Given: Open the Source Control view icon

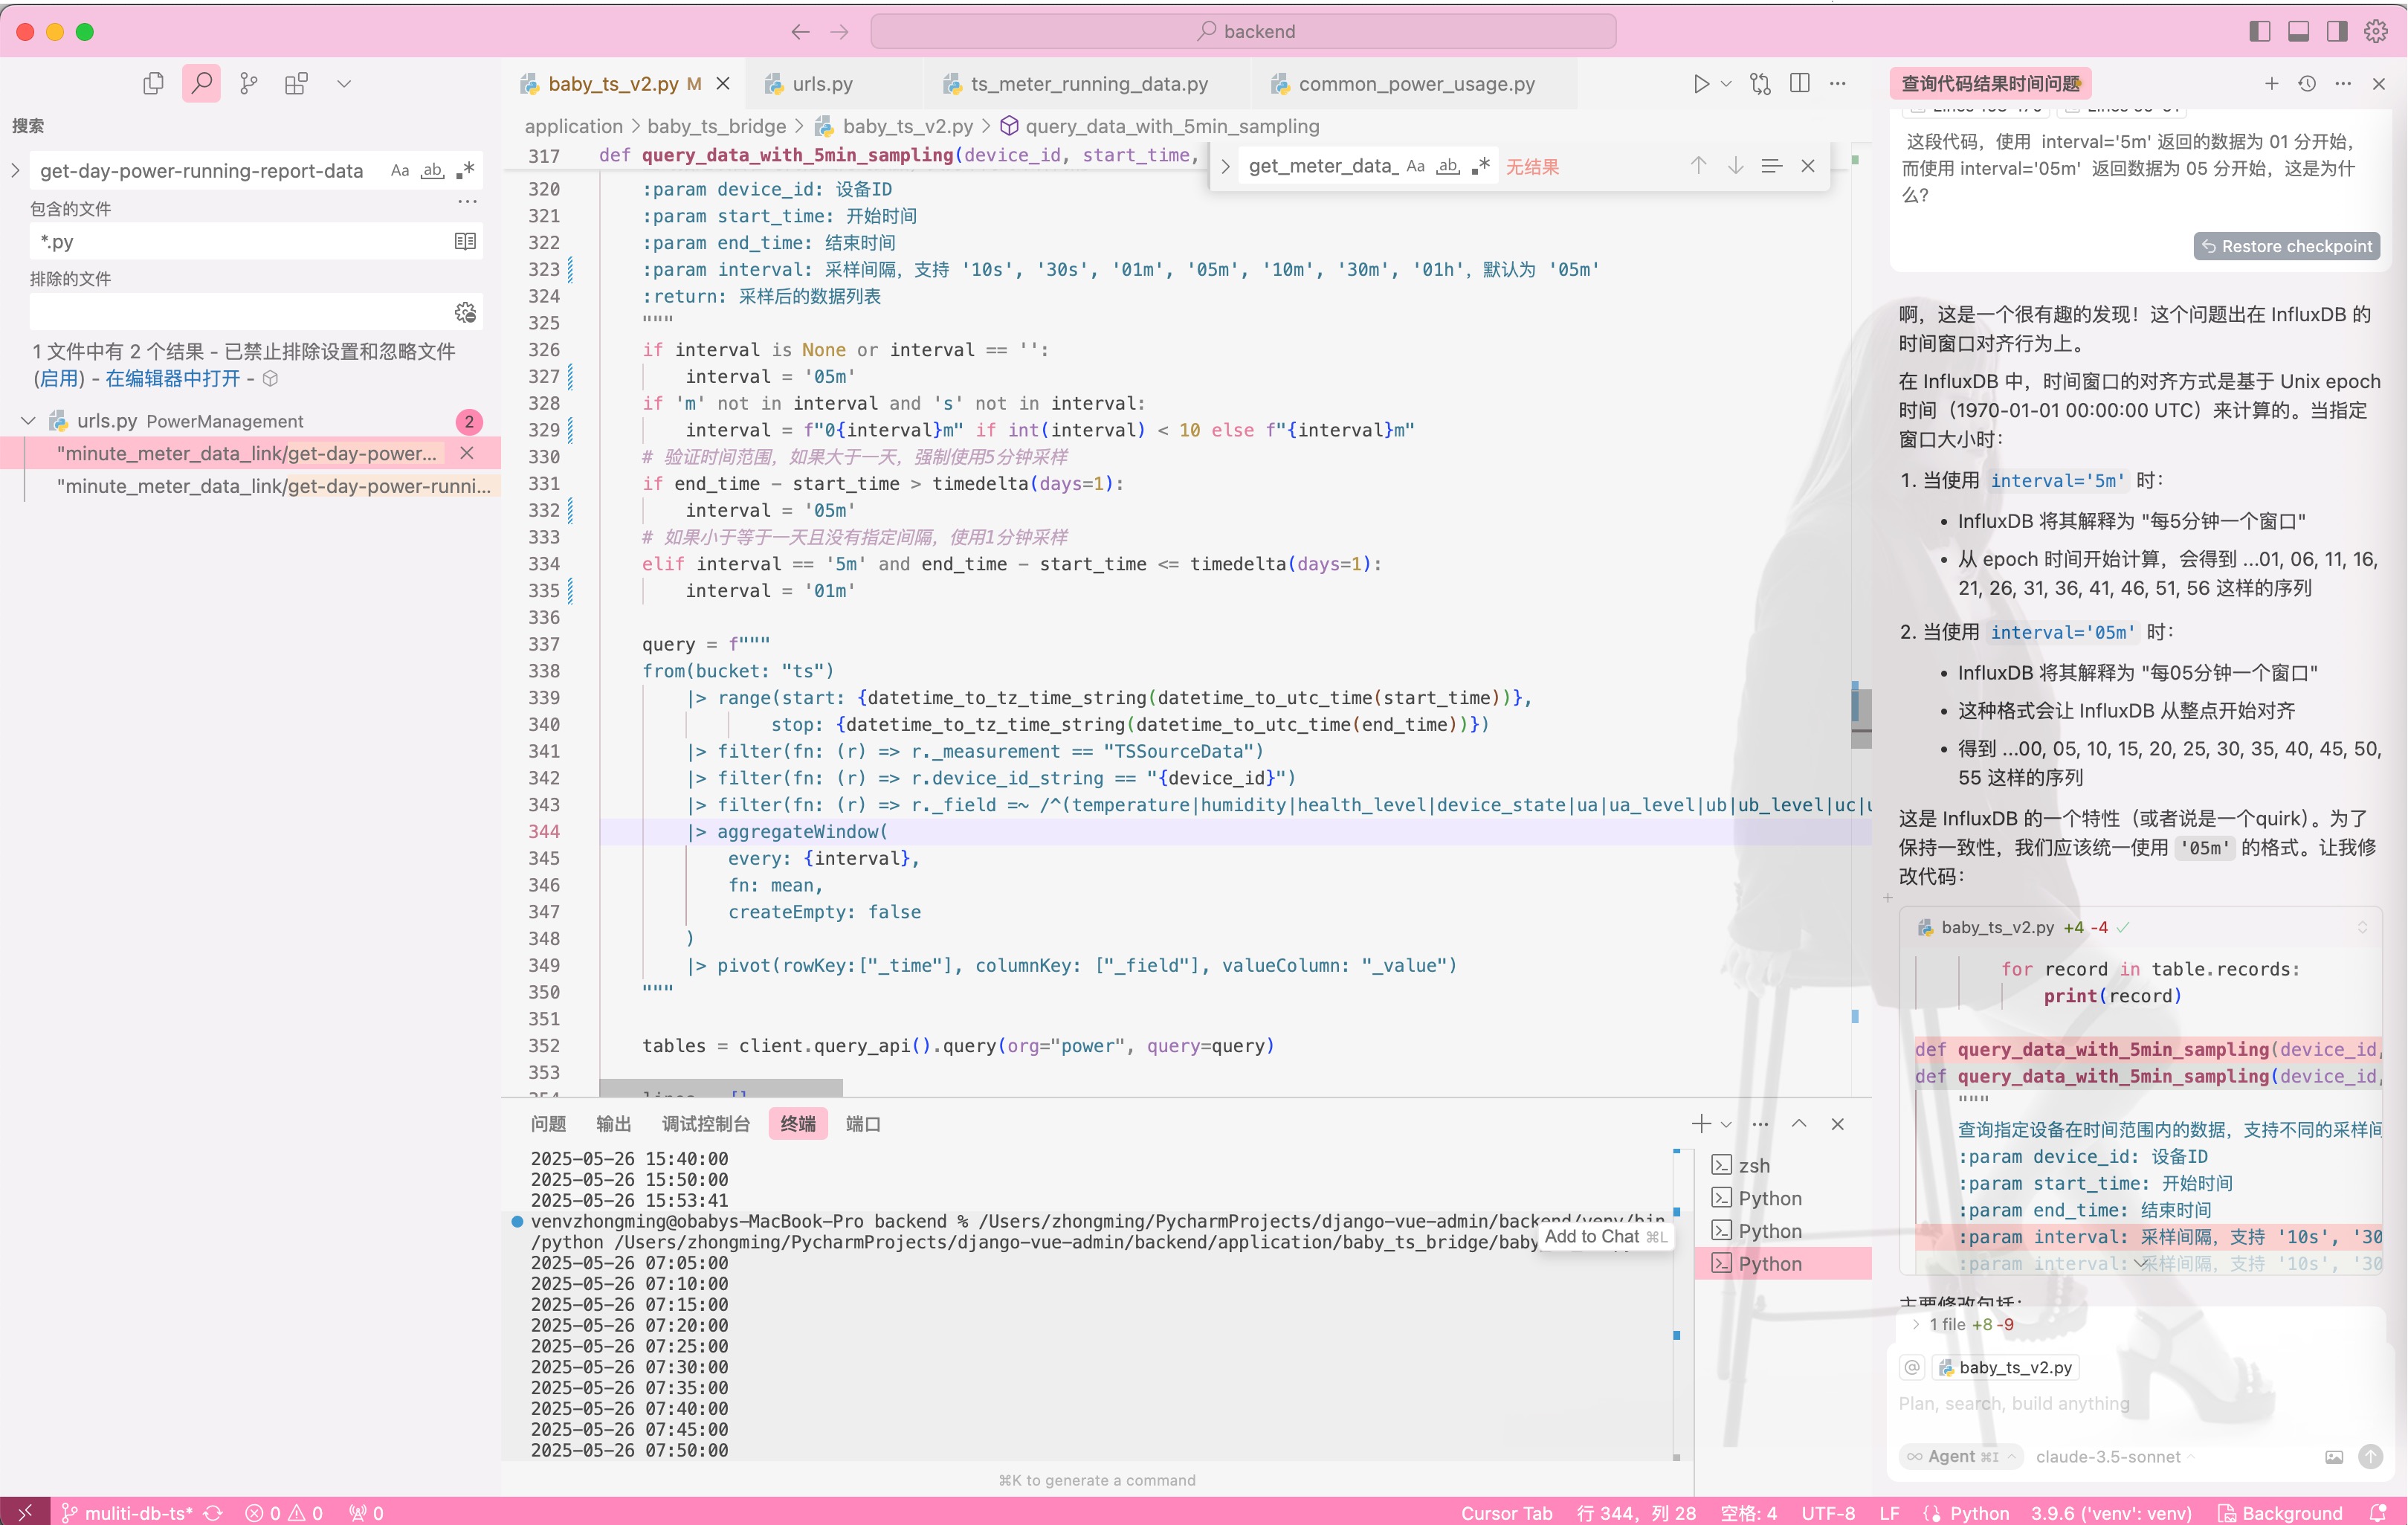Looking at the screenshot, I should (x=249, y=84).
